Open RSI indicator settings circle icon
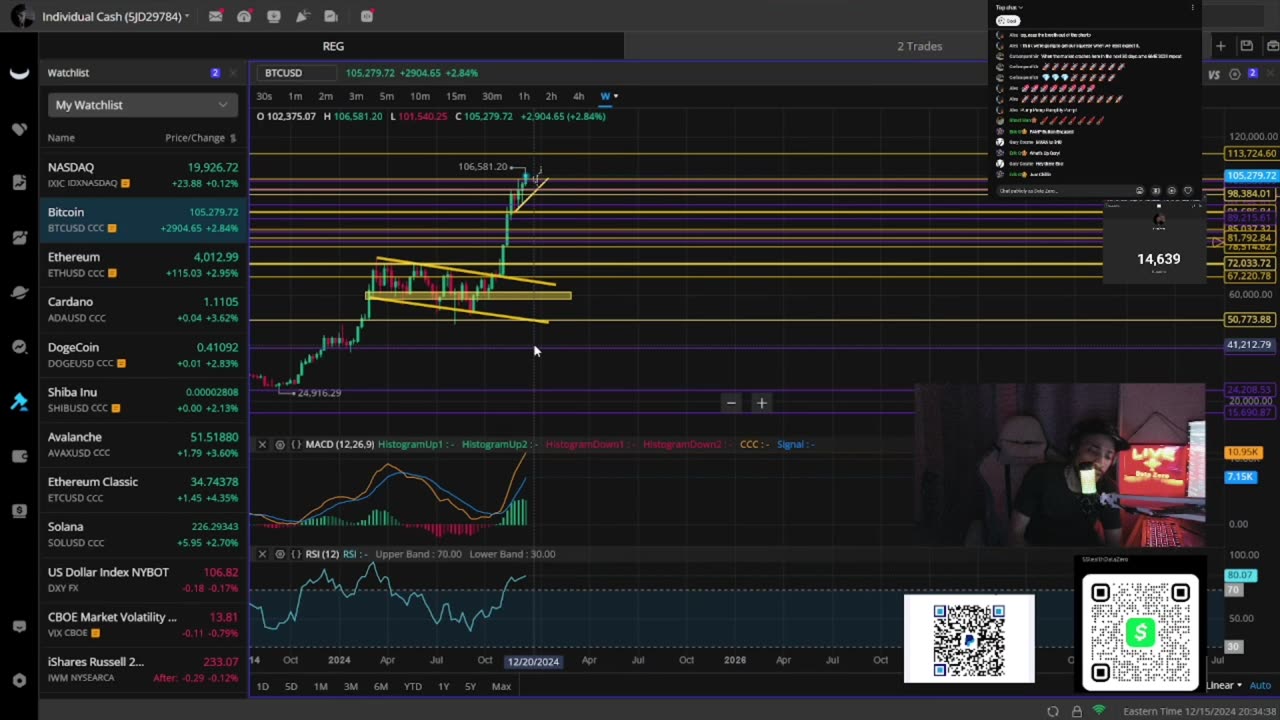Viewport: 1280px width, 720px height. click(280, 554)
